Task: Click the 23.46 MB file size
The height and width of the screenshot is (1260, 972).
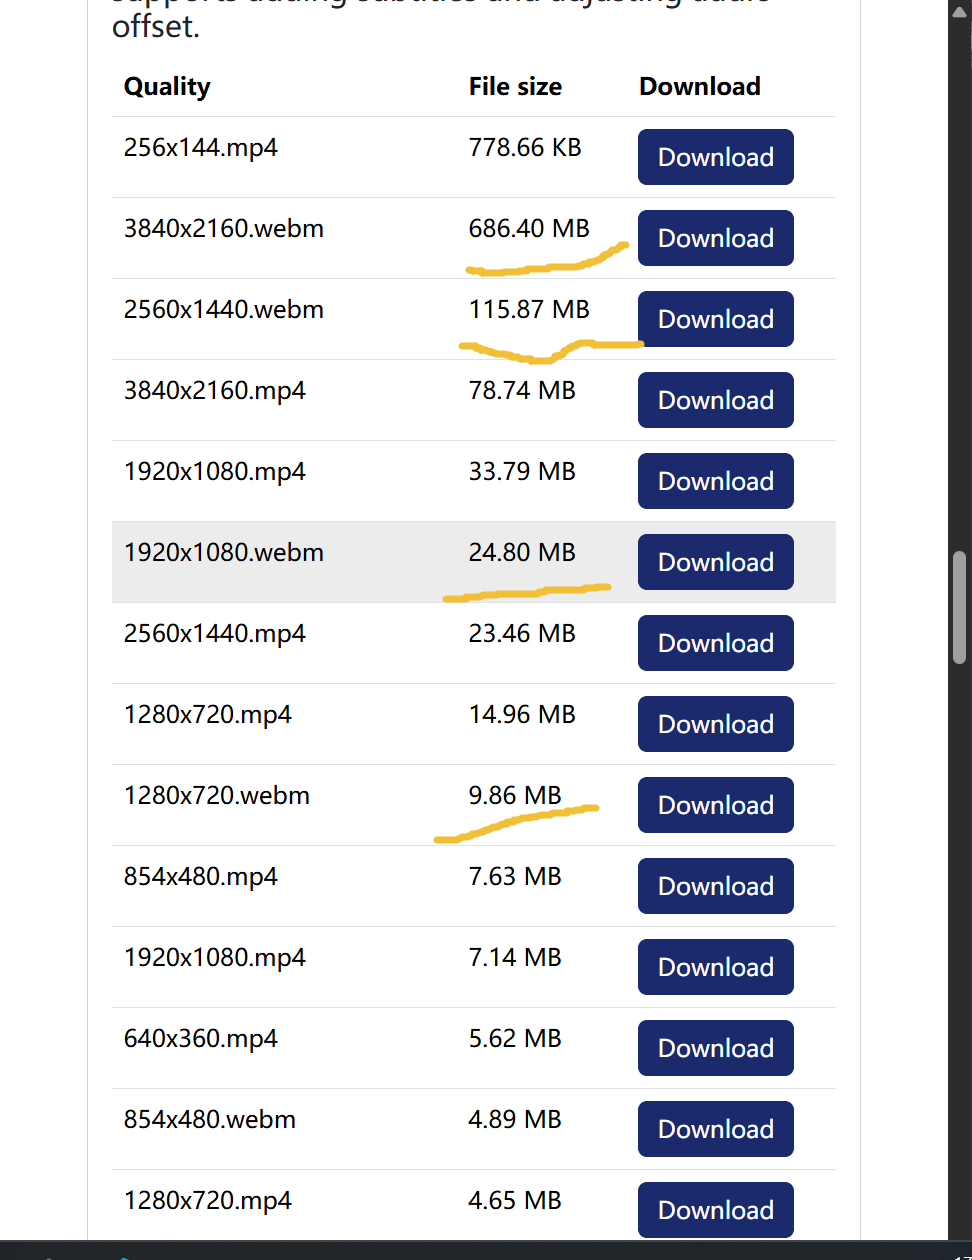Action: click(x=522, y=634)
